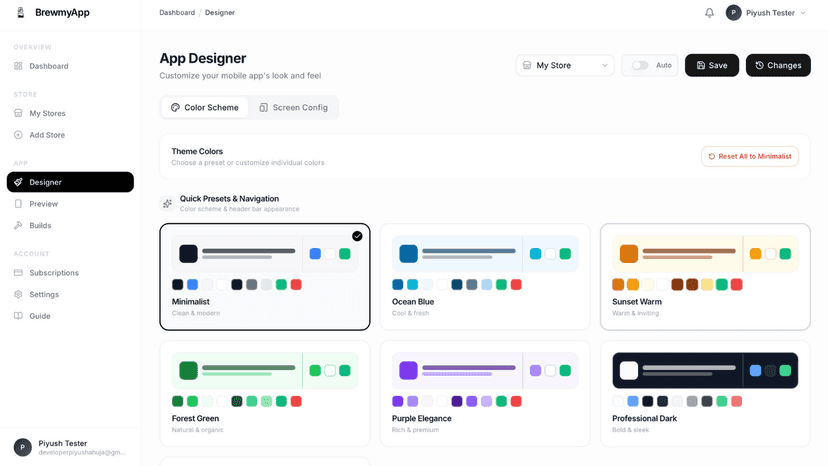The height and width of the screenshot is (466, 828).
Task: Click the Designer rocket icon
Action: [x=18, y=182]
